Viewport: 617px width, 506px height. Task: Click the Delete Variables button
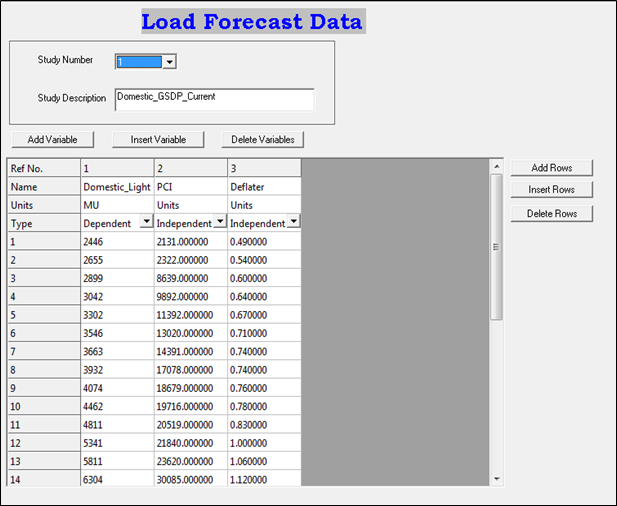(263, 140)
